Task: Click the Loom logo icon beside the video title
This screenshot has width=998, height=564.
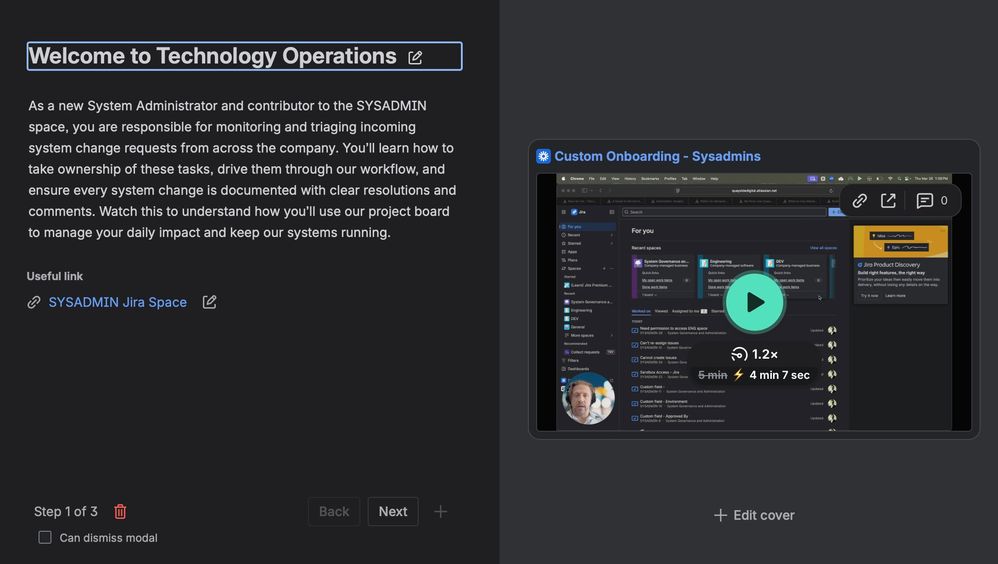Action: pyautogui.click(x=543, y=156)
